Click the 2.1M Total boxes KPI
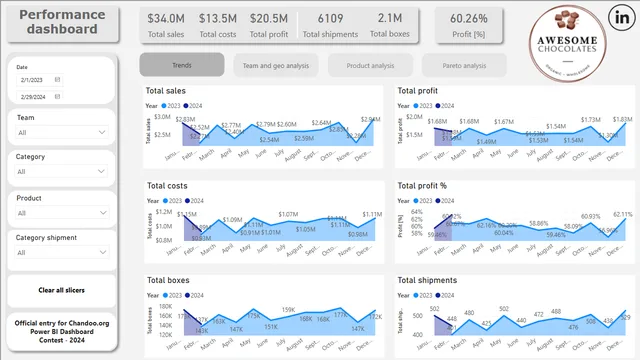 [389, 25]
